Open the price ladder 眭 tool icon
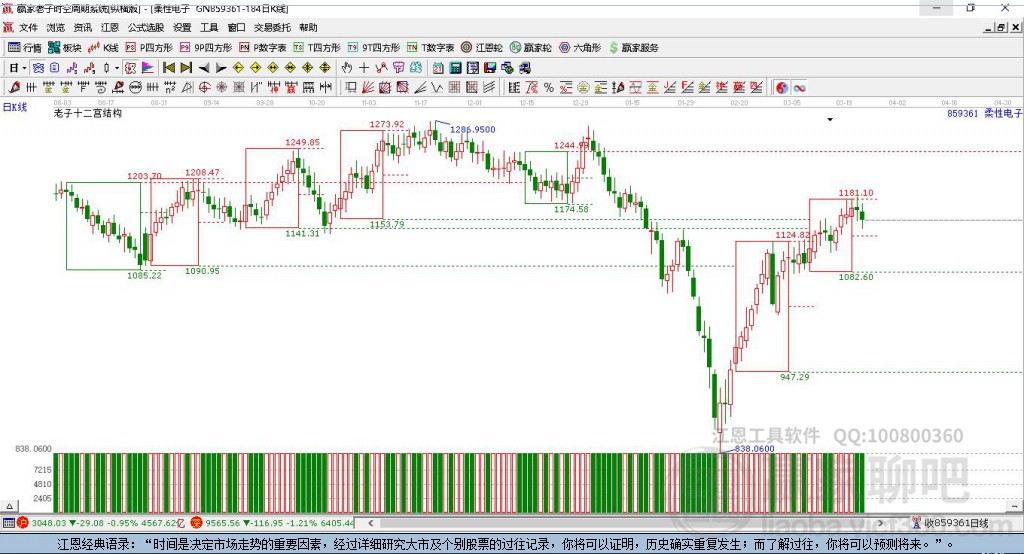The height and width of the screenshot is (554, 1024). pyautogui.click(x=514, y=88)
